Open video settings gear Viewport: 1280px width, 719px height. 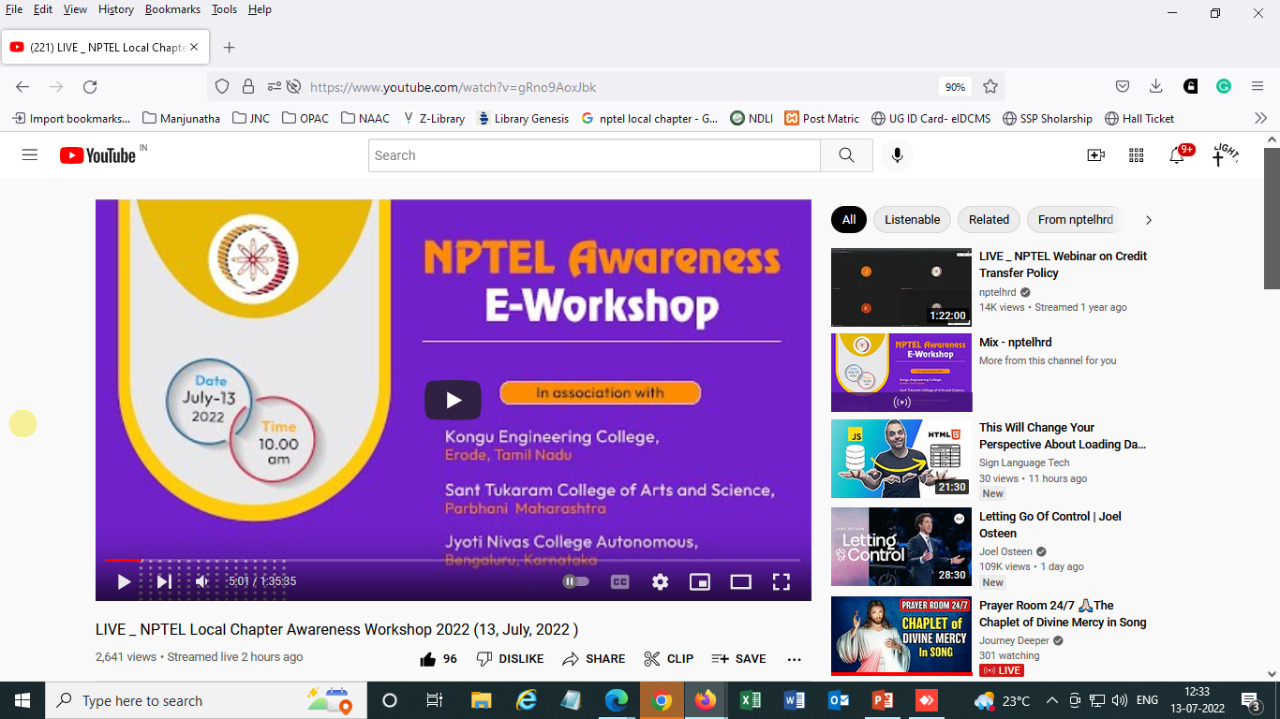click(660, 582)
